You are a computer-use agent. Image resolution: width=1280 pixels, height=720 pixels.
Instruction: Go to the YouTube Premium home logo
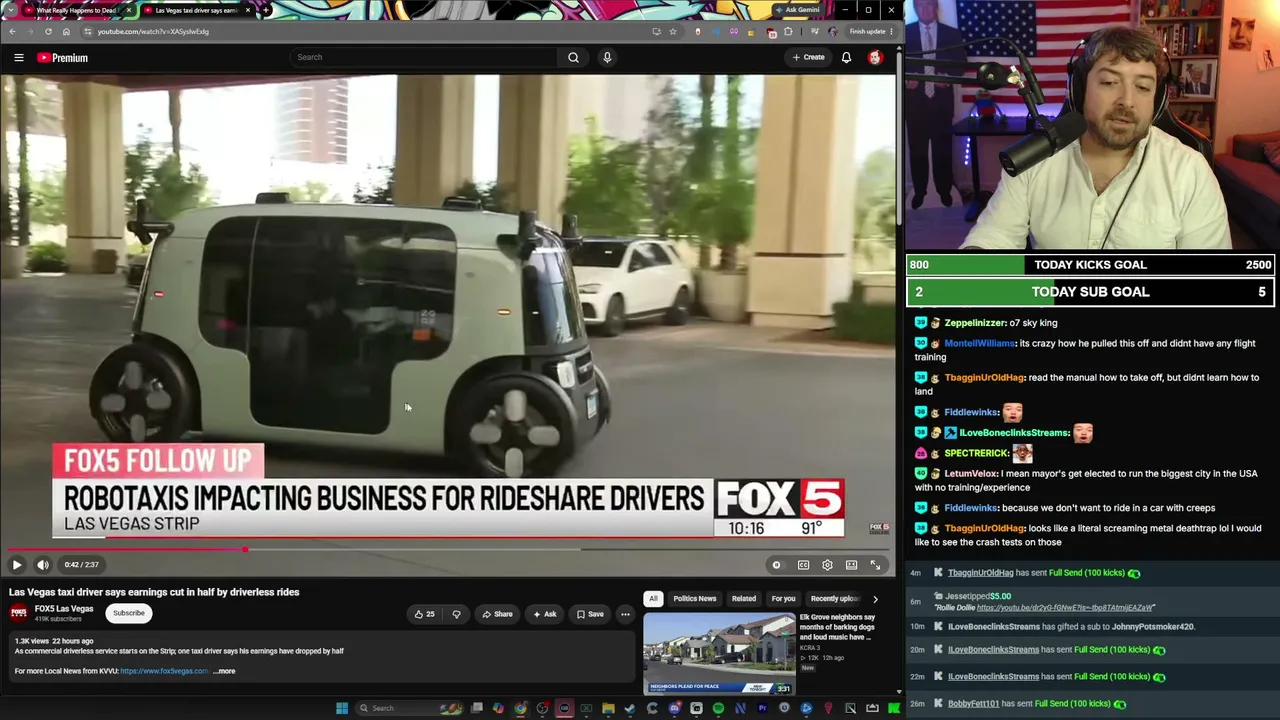pos(63,58)
